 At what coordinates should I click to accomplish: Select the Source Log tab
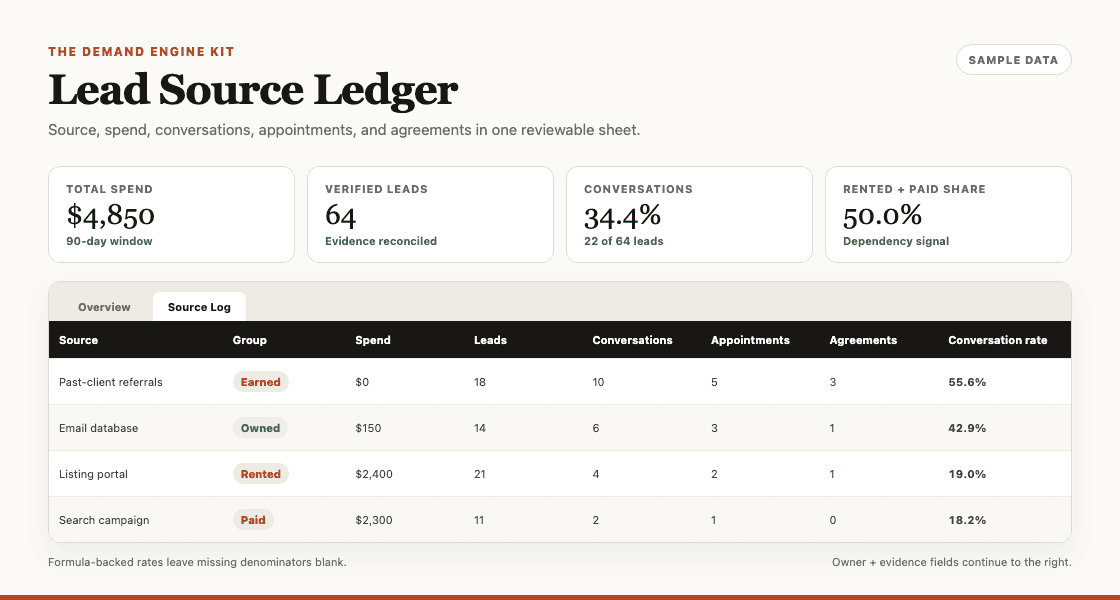pos(199,307)
